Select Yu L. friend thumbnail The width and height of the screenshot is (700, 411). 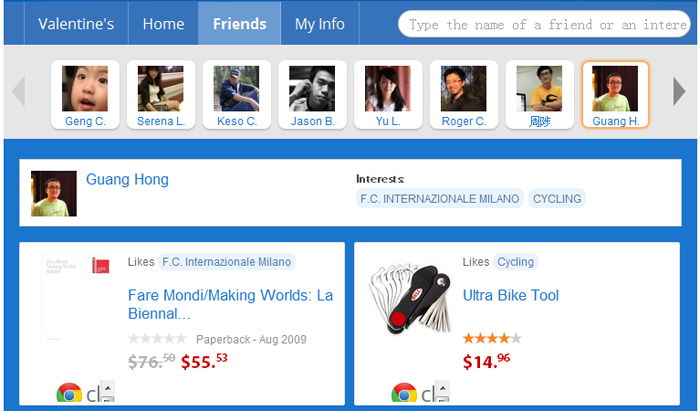(x=387, y=95)
